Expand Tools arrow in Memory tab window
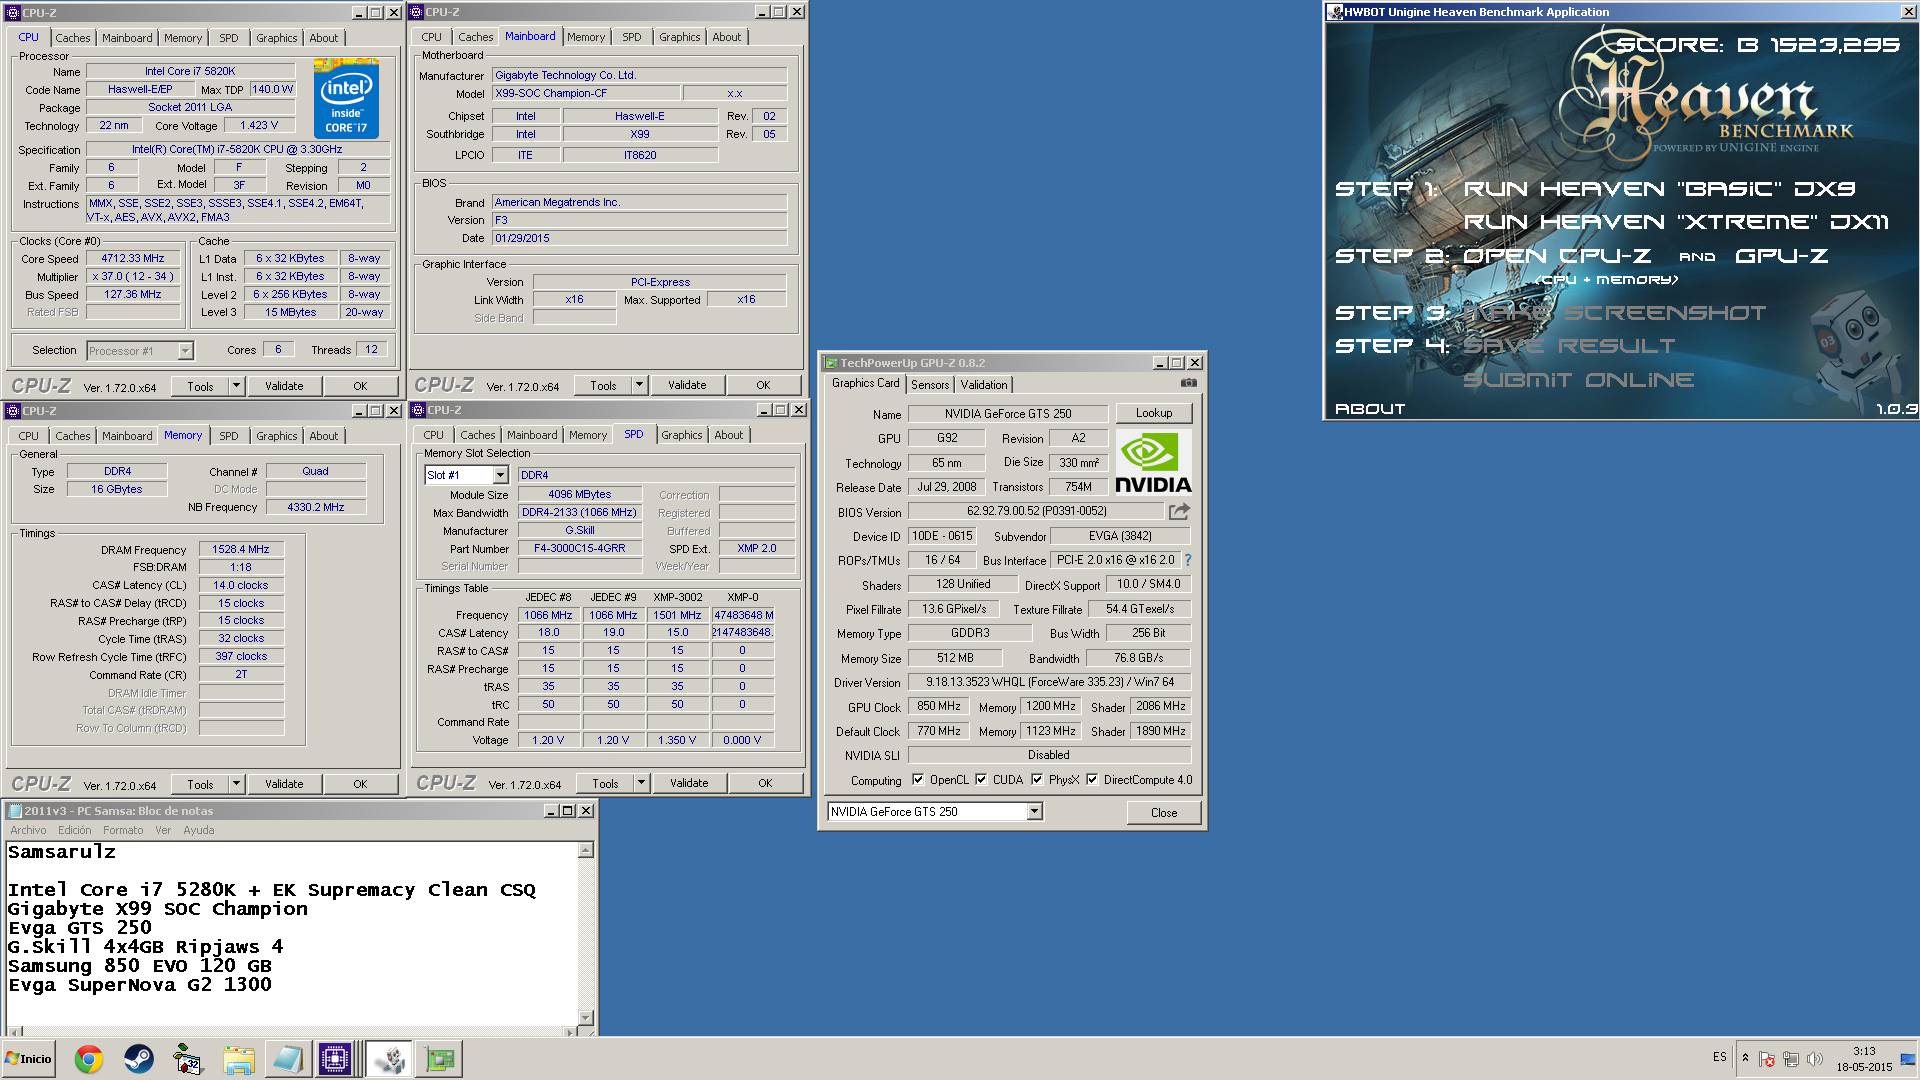The height and width of the screenshot is (1080, 1920). [x=236, y=784]
